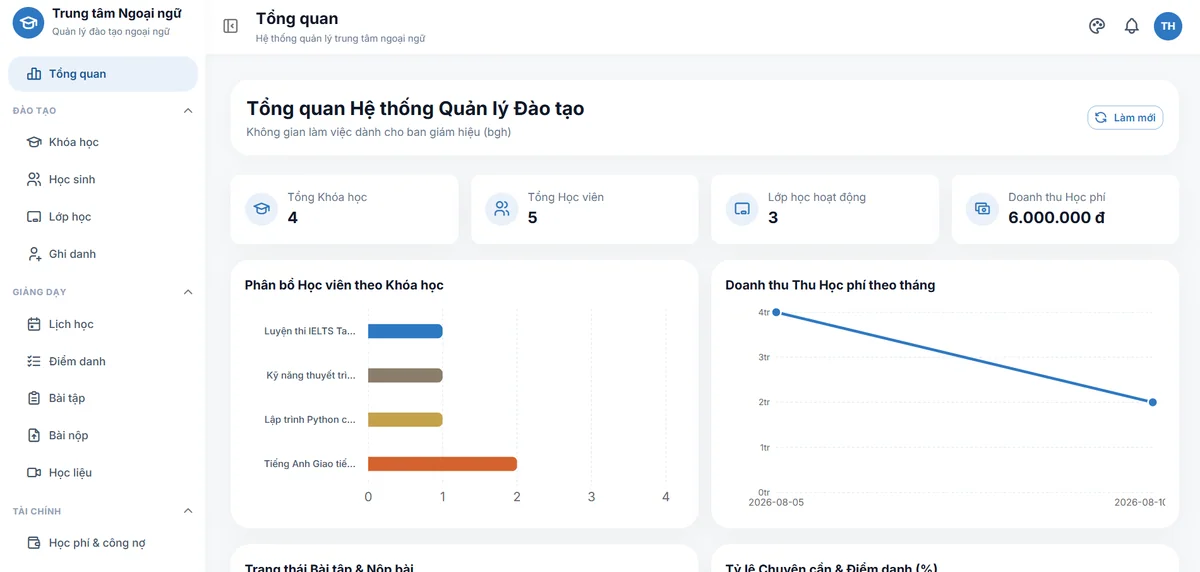This screenshot has width=1200, height=572.
Task: Collapse the TÀI CHÍNH section
Action: click(188, 511)
